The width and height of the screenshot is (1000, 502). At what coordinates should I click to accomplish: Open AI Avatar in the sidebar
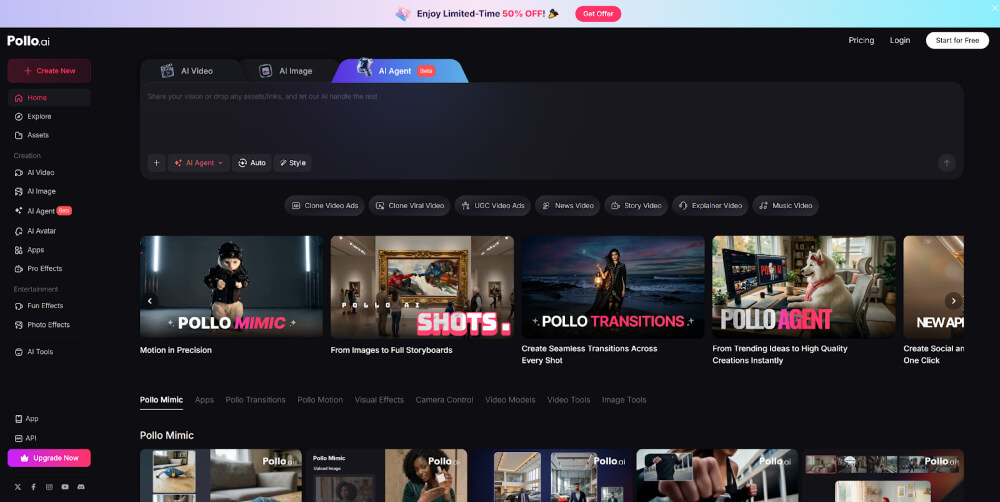(49, 231)
